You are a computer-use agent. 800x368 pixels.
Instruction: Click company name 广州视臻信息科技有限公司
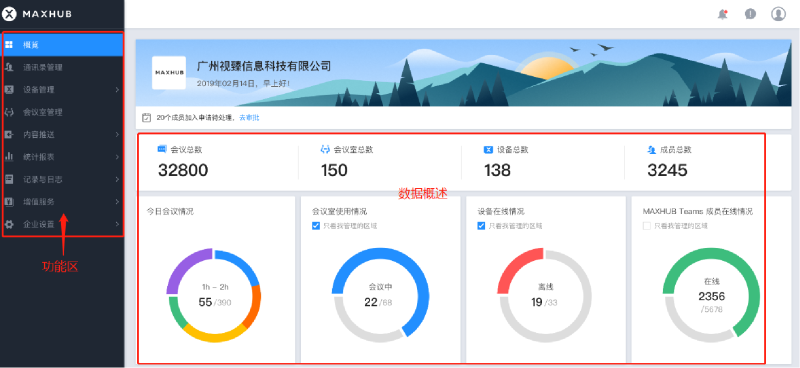pos(264,66)
